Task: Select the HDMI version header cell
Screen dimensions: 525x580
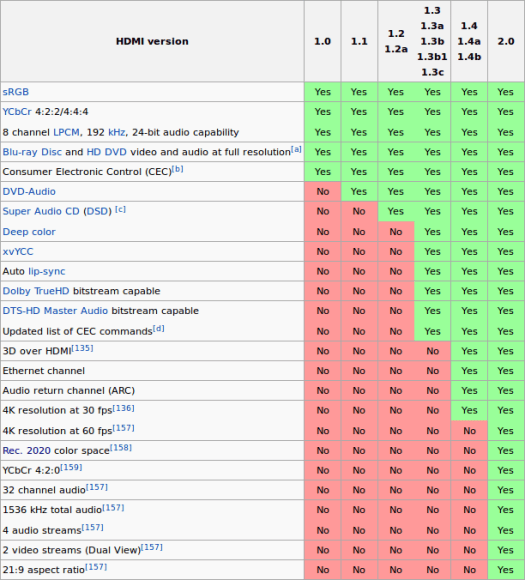Action: click(x=152, y=41)
